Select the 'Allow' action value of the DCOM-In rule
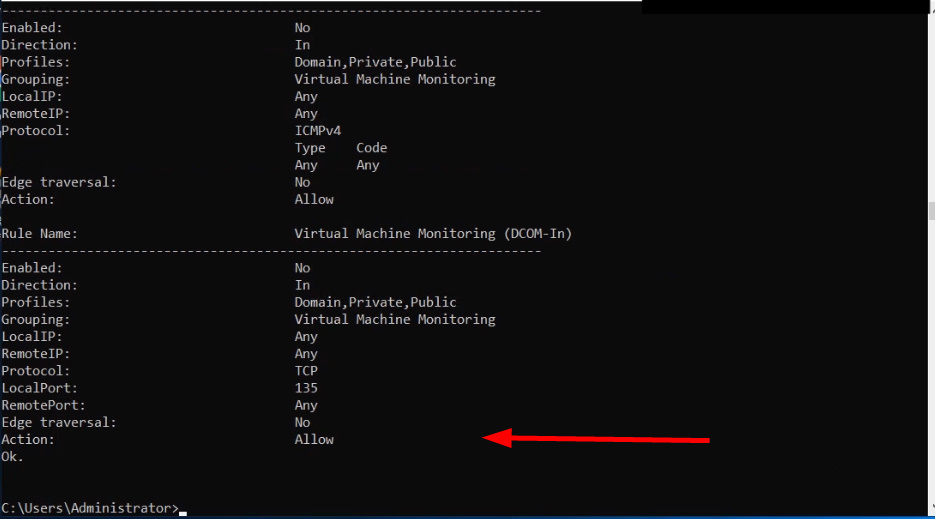Image resolution: width=935 pixels, height=519 pixels. (x=314, y=440)
